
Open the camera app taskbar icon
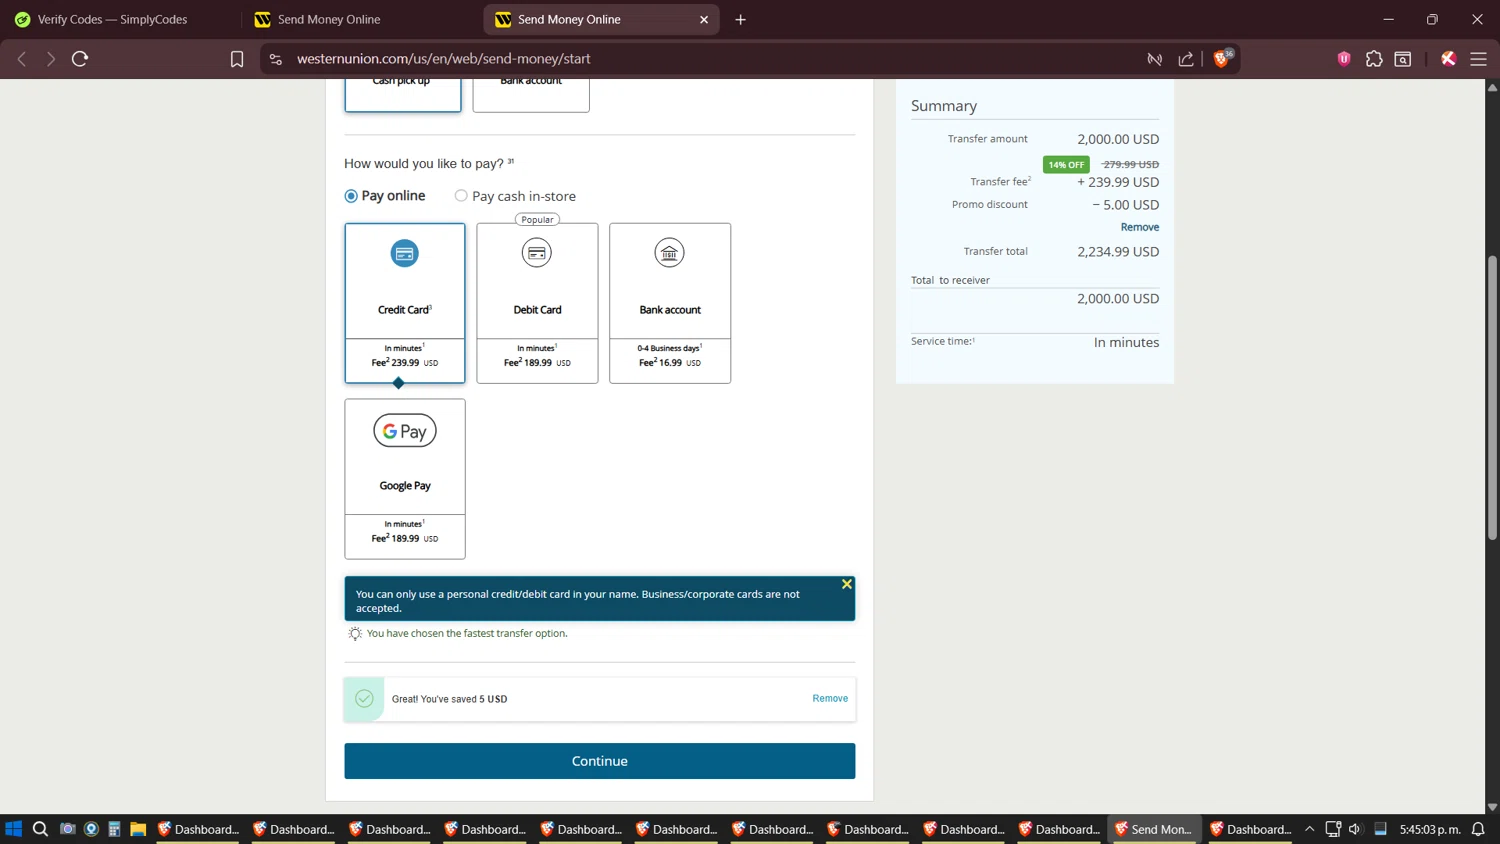[x=67, y=829]
